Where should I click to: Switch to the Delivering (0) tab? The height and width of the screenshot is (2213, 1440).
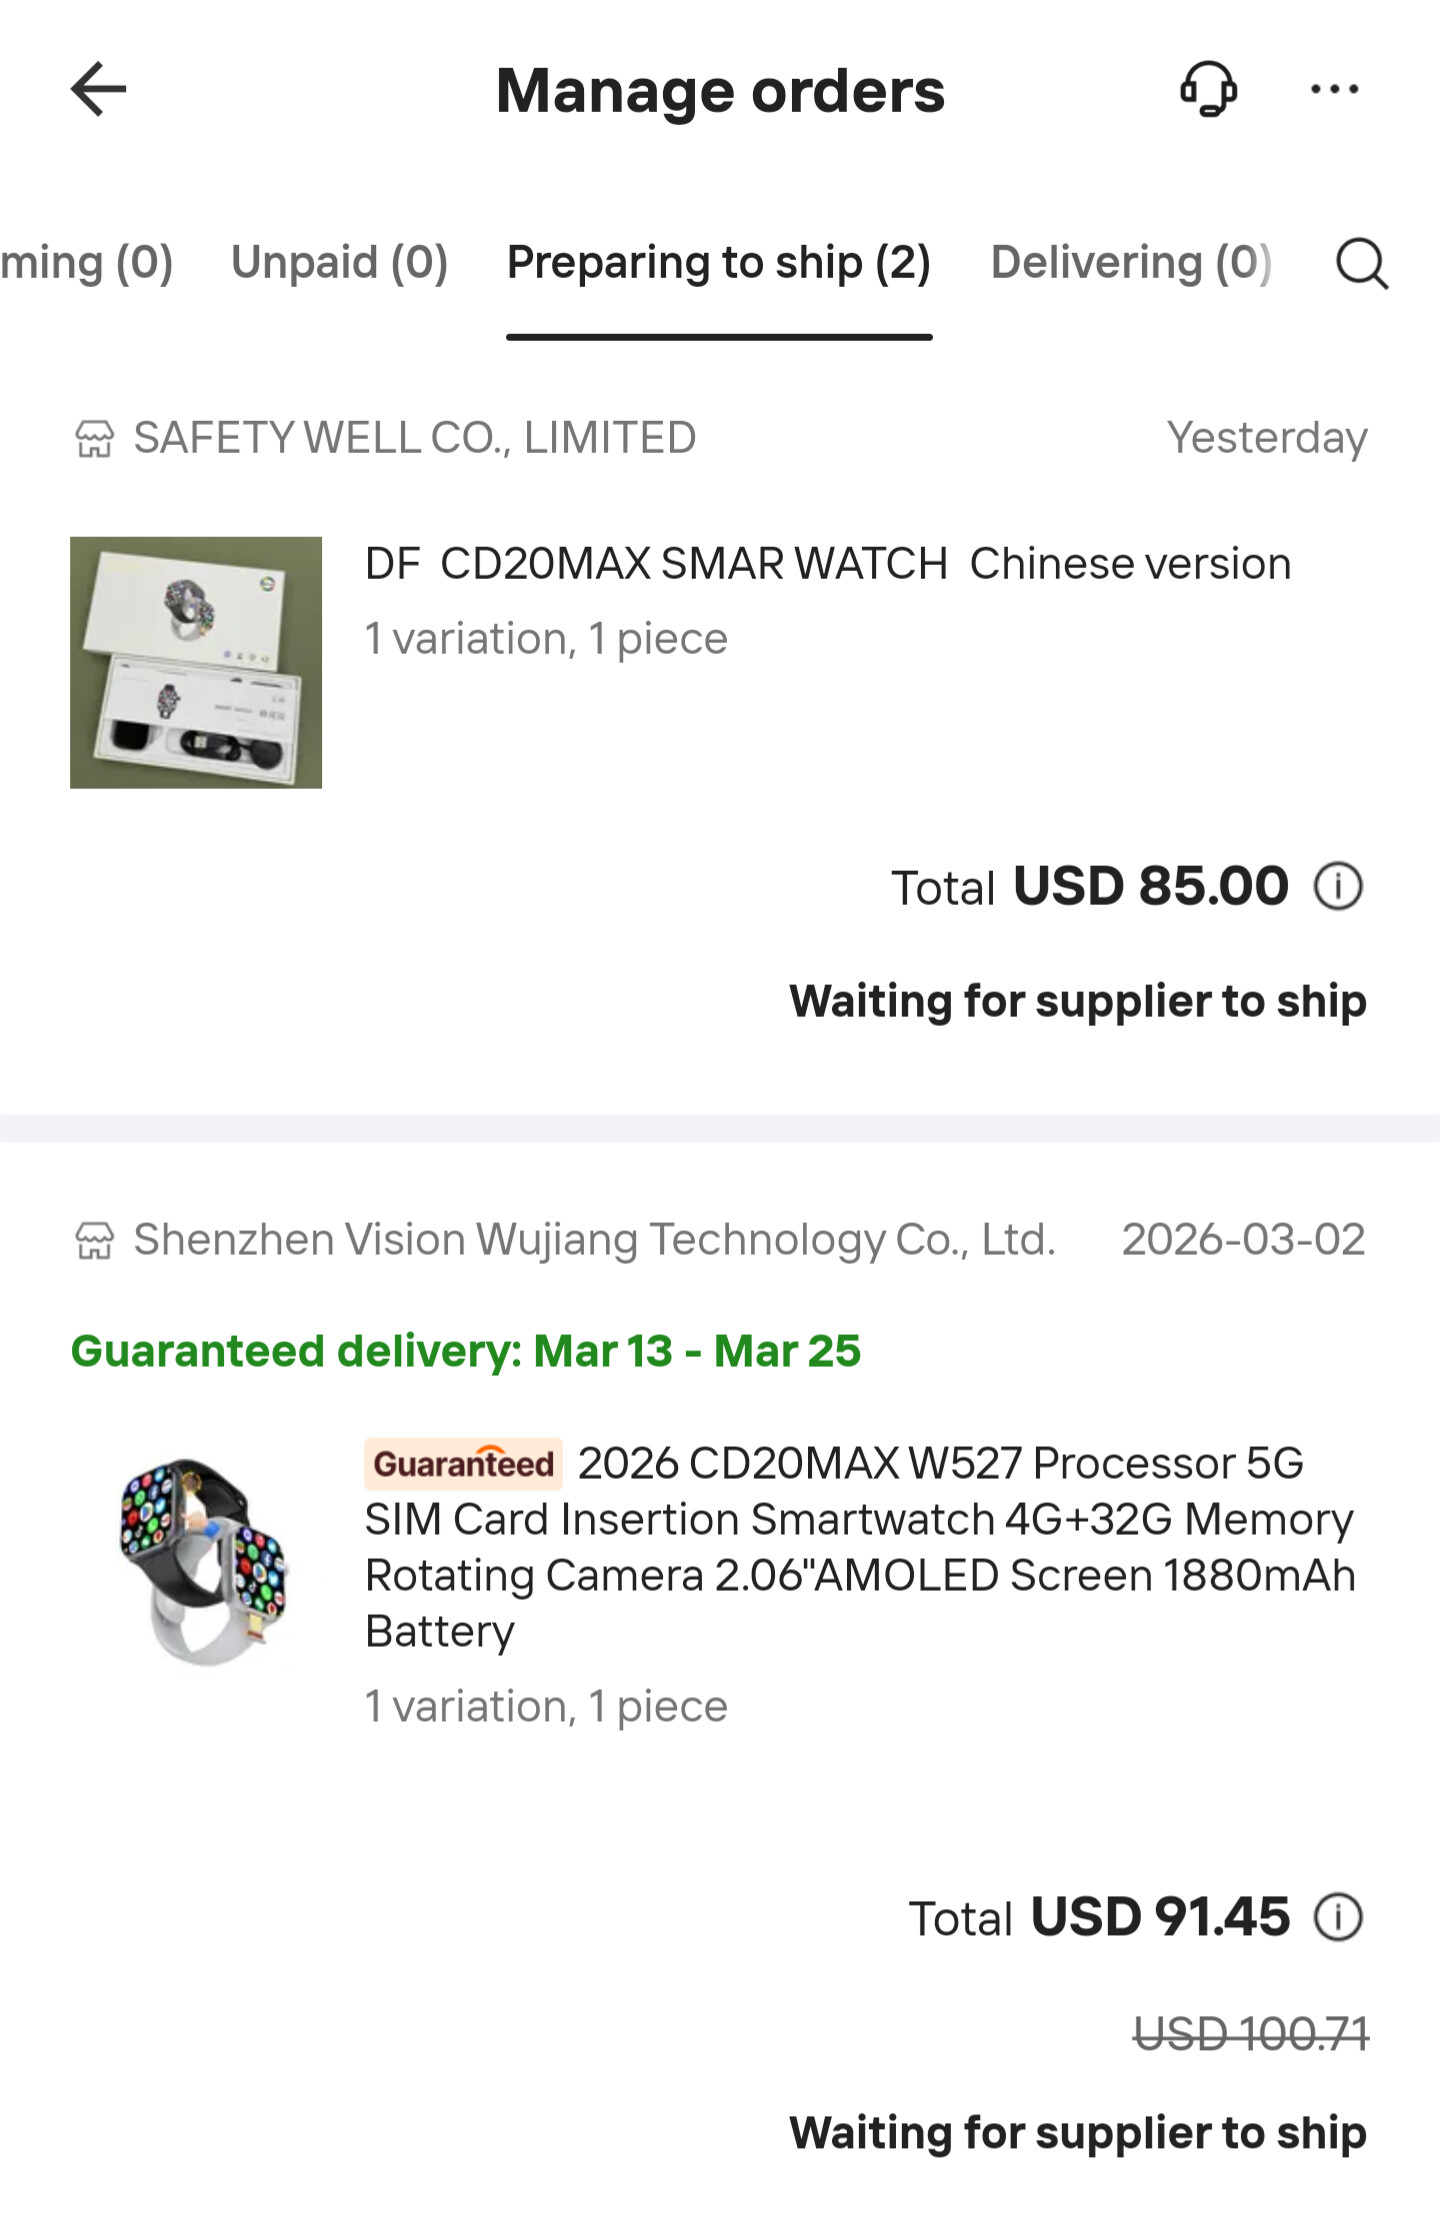[x=1130, y=263]
